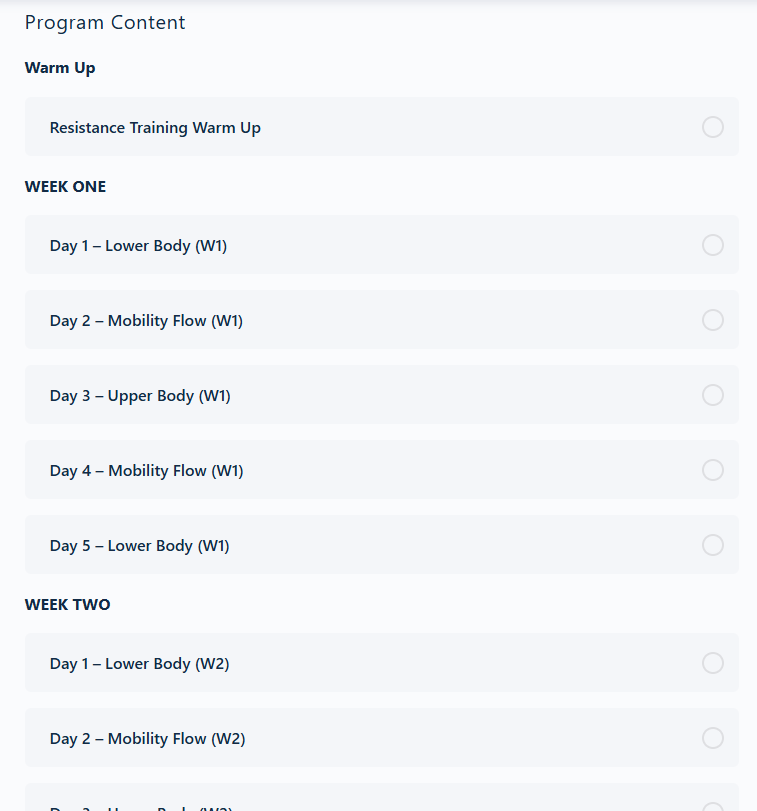The image size is (757, 811).
Task: Mark Day 1 Lower Body (W2) circle done
Action: tap(713, 663)
